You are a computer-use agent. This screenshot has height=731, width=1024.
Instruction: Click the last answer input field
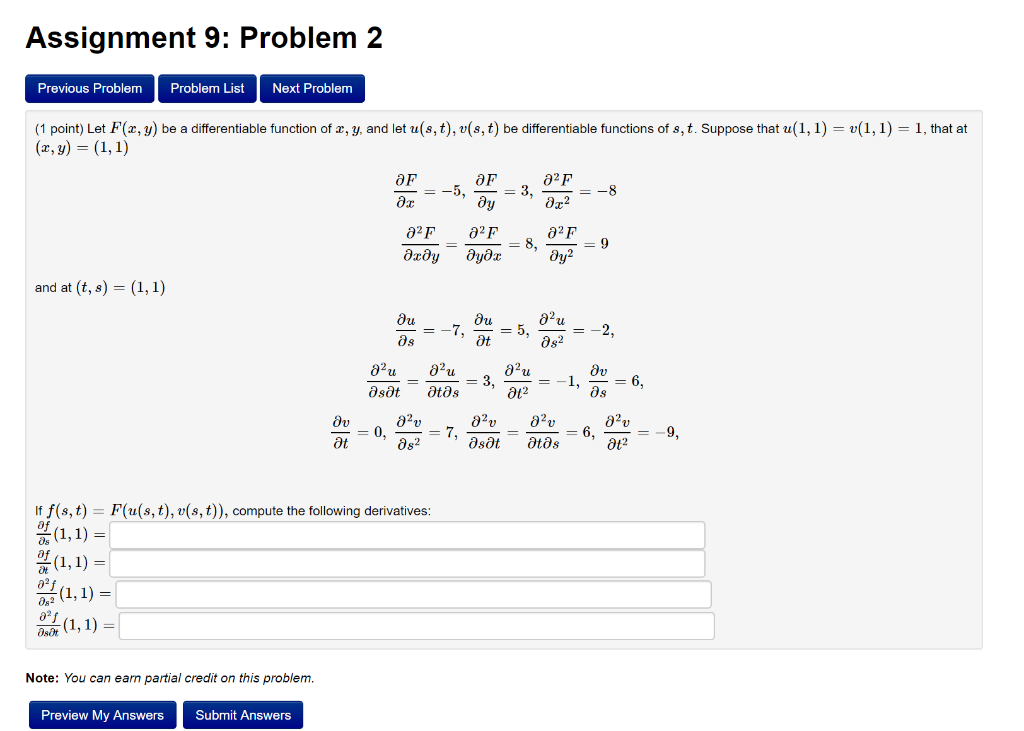coord(417,625)
